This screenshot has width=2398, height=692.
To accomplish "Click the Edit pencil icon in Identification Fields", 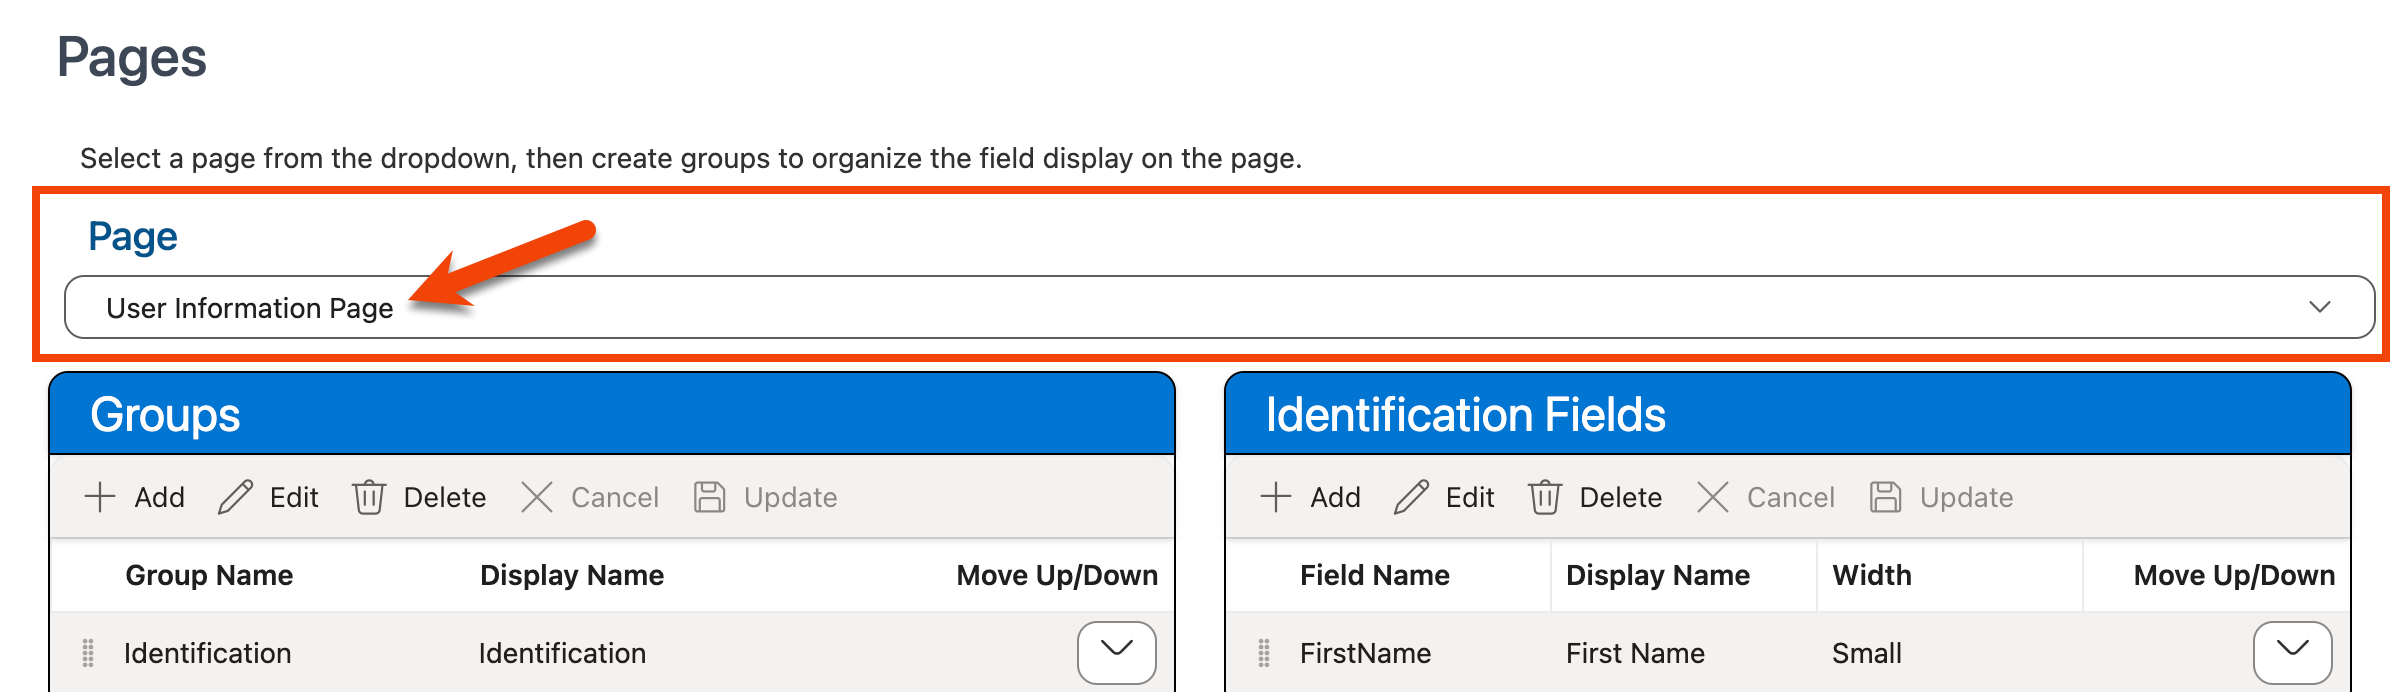I will pyautogui.click(x=1412, y=497).
